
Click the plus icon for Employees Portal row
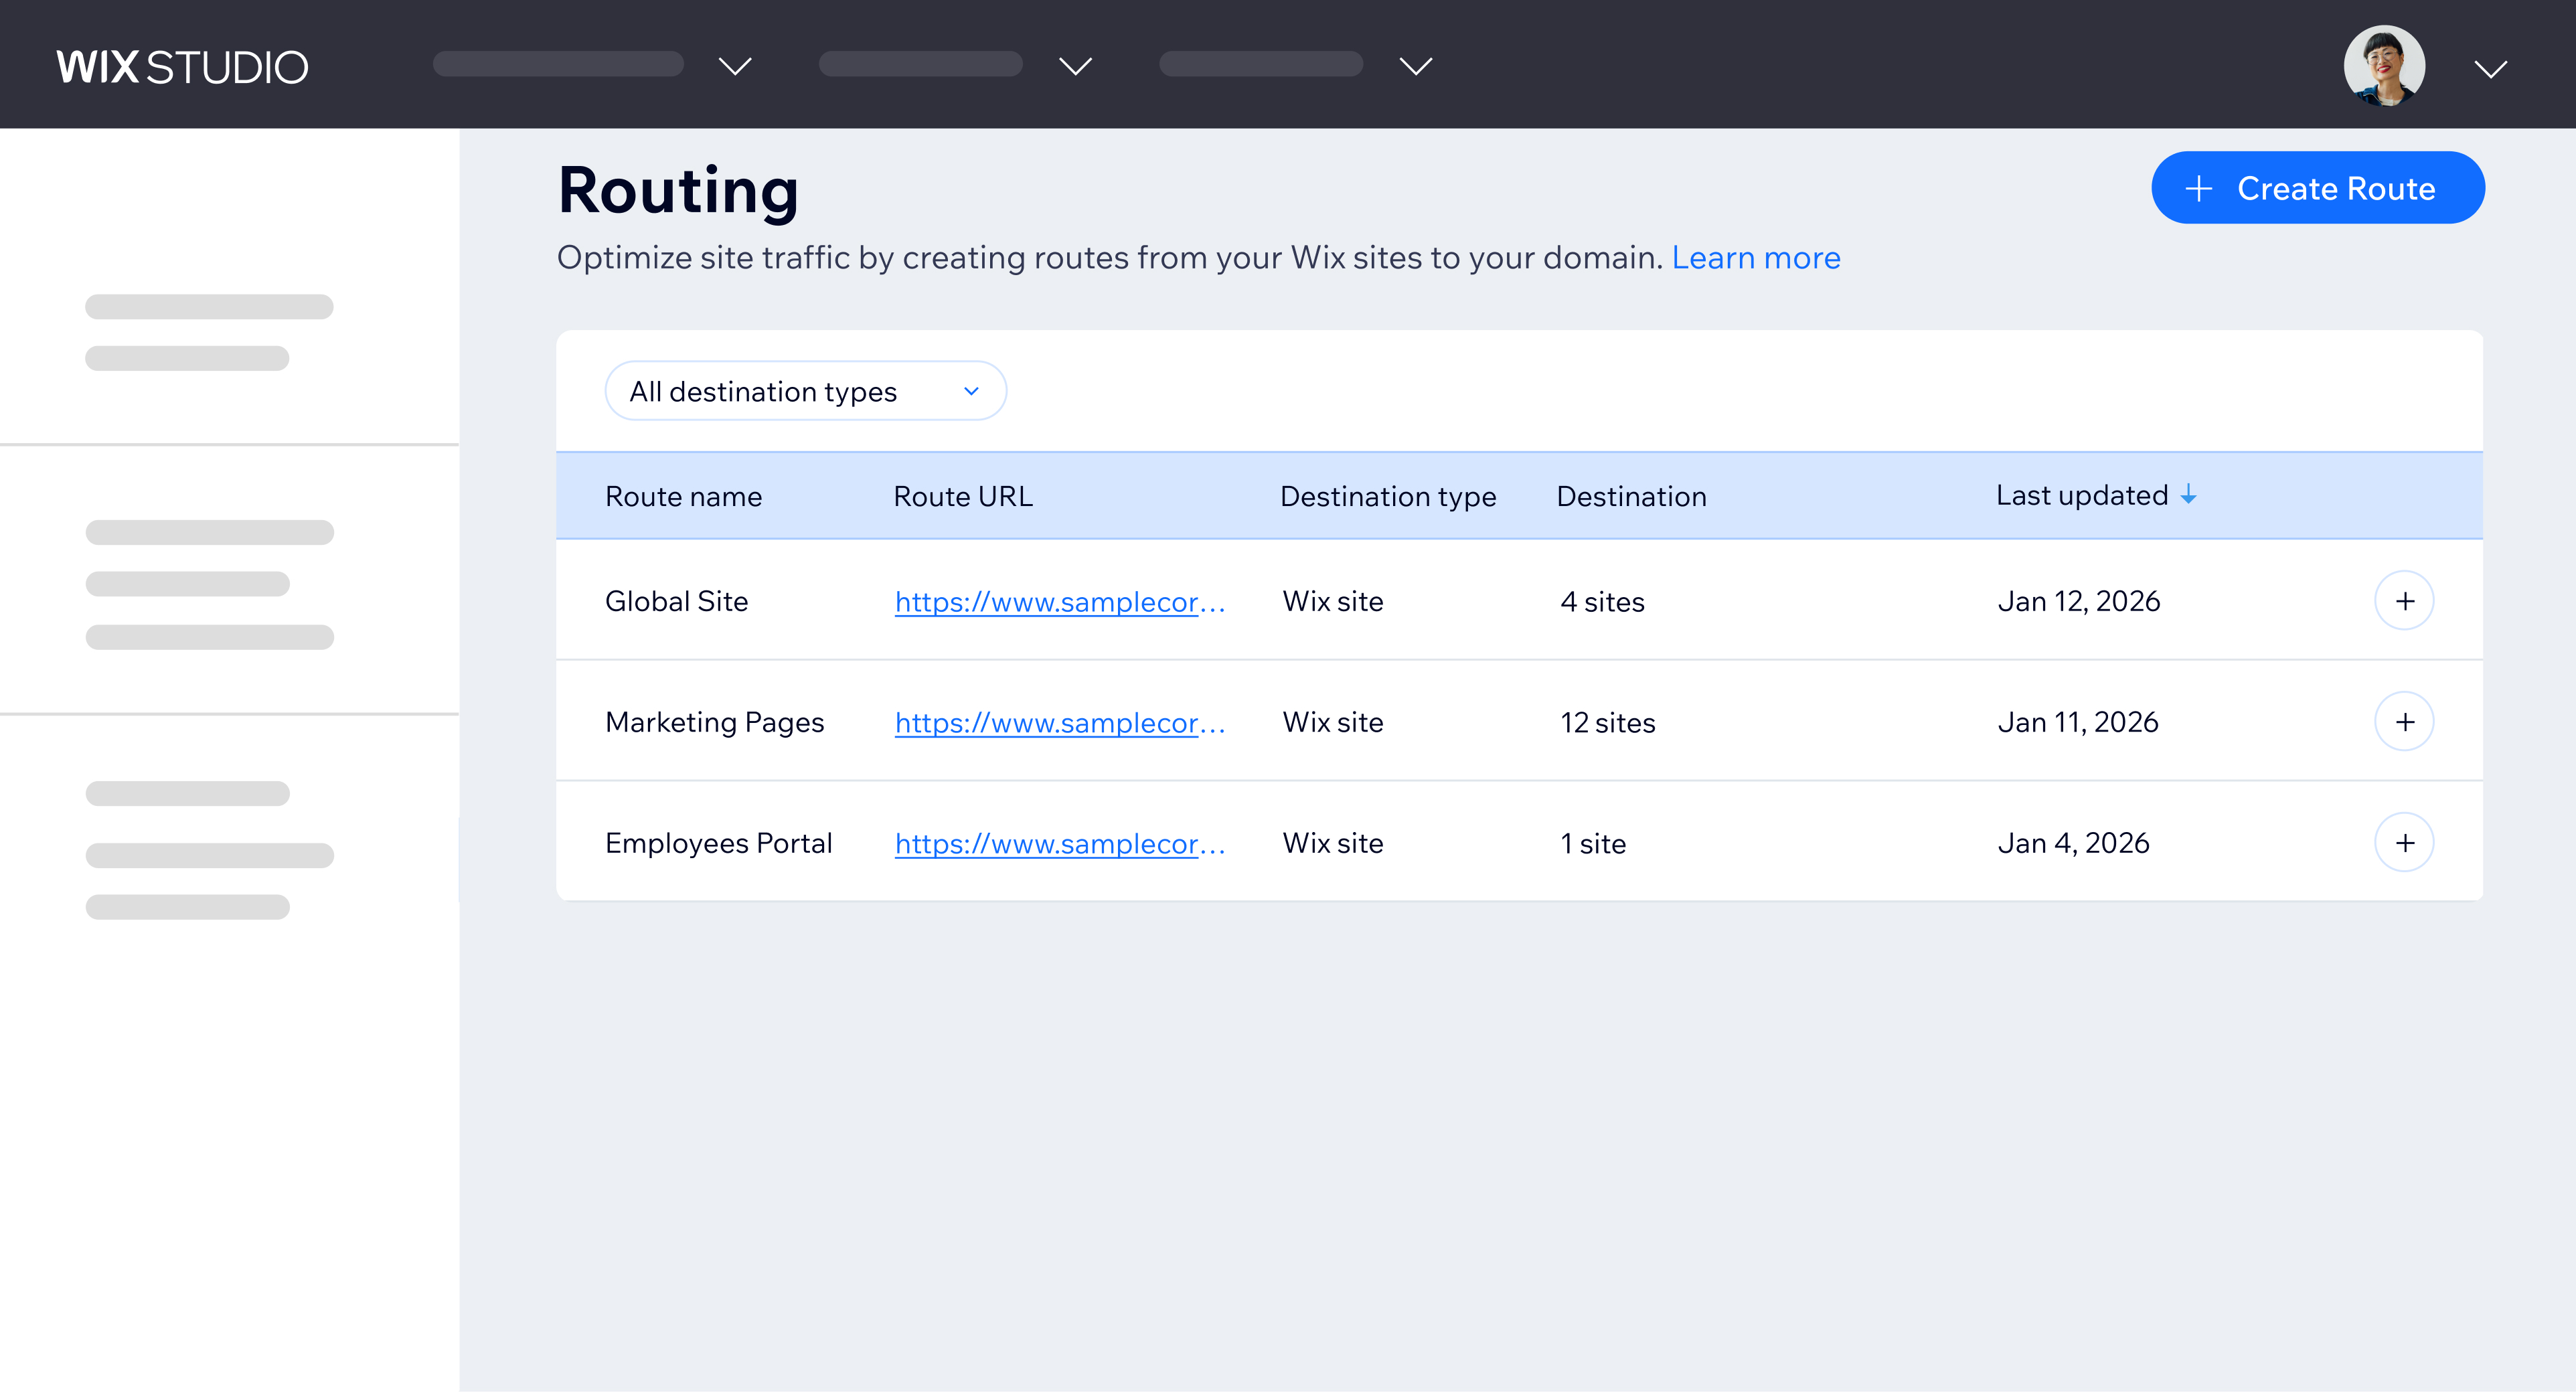[x=2404, y=843]
